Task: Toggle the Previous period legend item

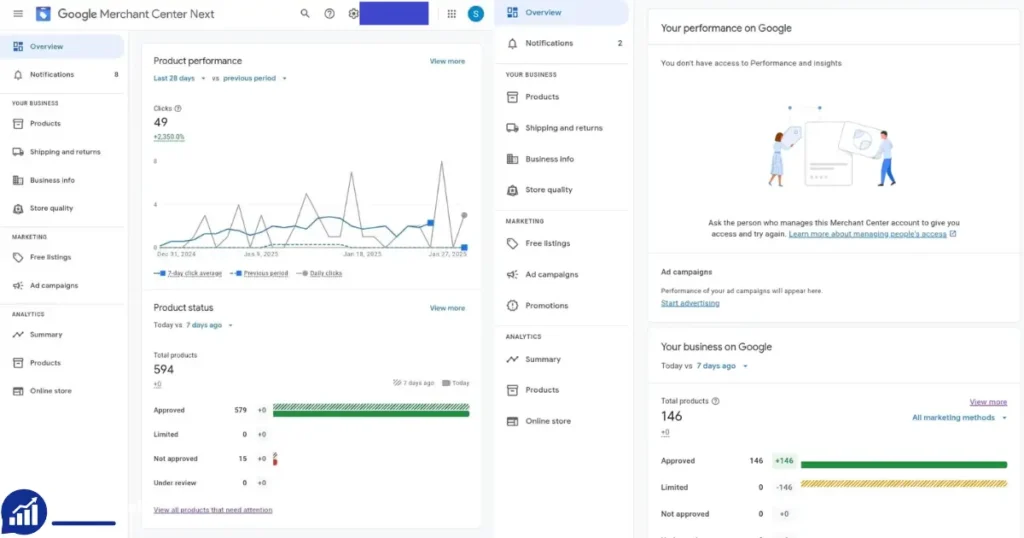Action: tap(260, 274)
